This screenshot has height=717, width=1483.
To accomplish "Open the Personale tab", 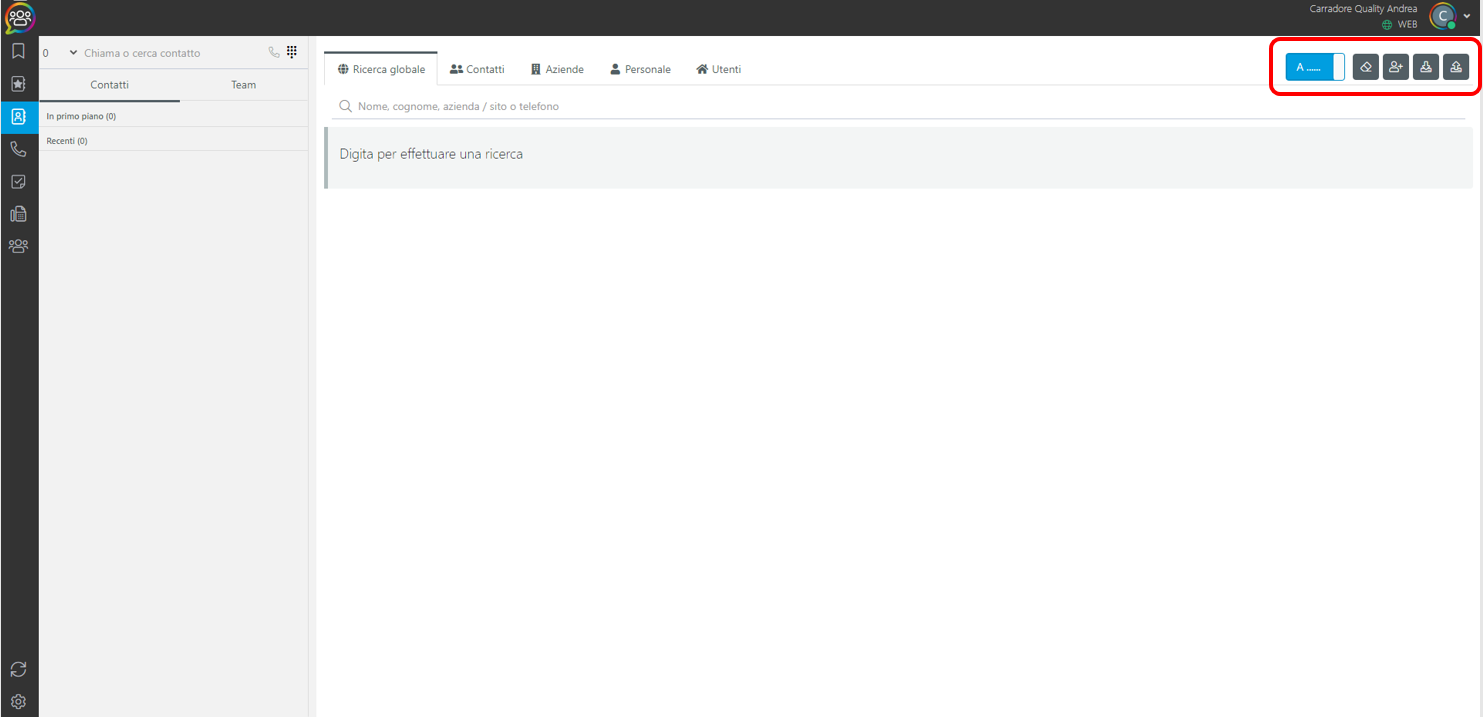I will 640,69.
